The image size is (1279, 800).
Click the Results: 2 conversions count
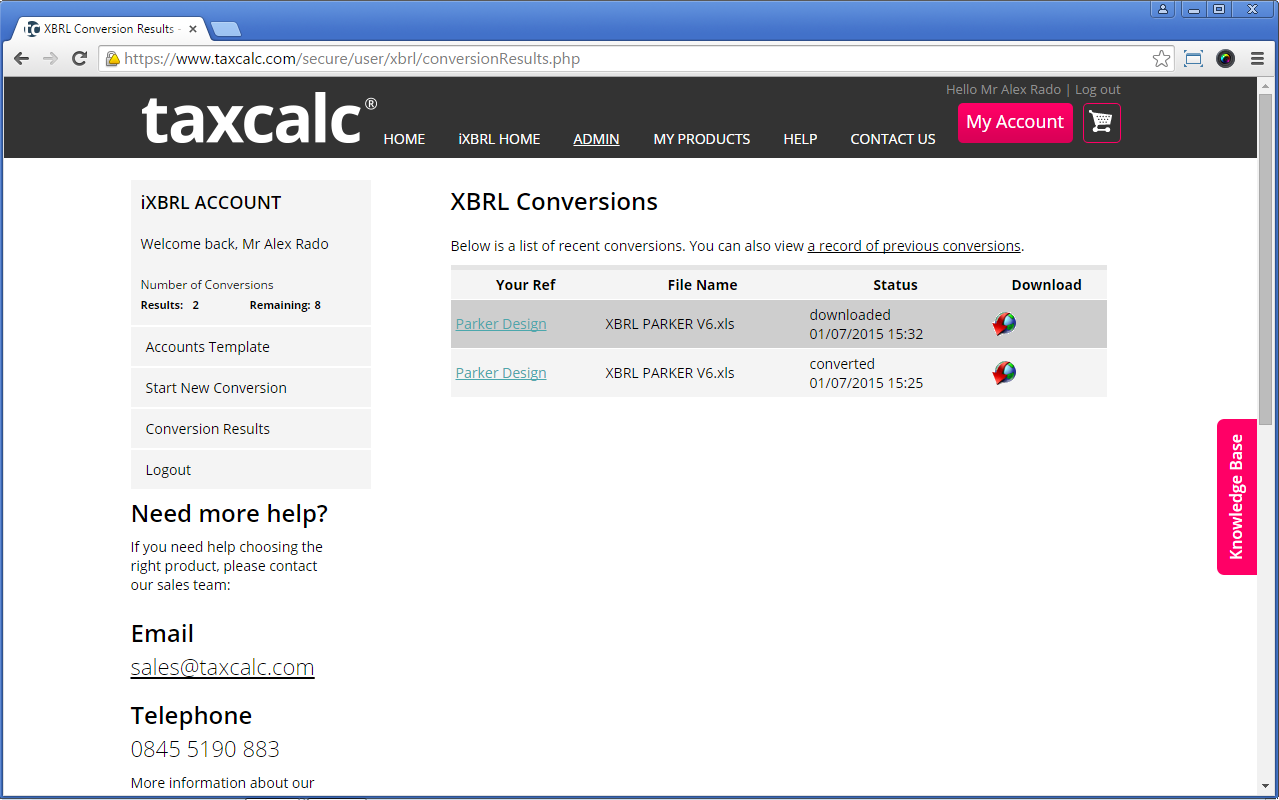[x=170, y=305]
